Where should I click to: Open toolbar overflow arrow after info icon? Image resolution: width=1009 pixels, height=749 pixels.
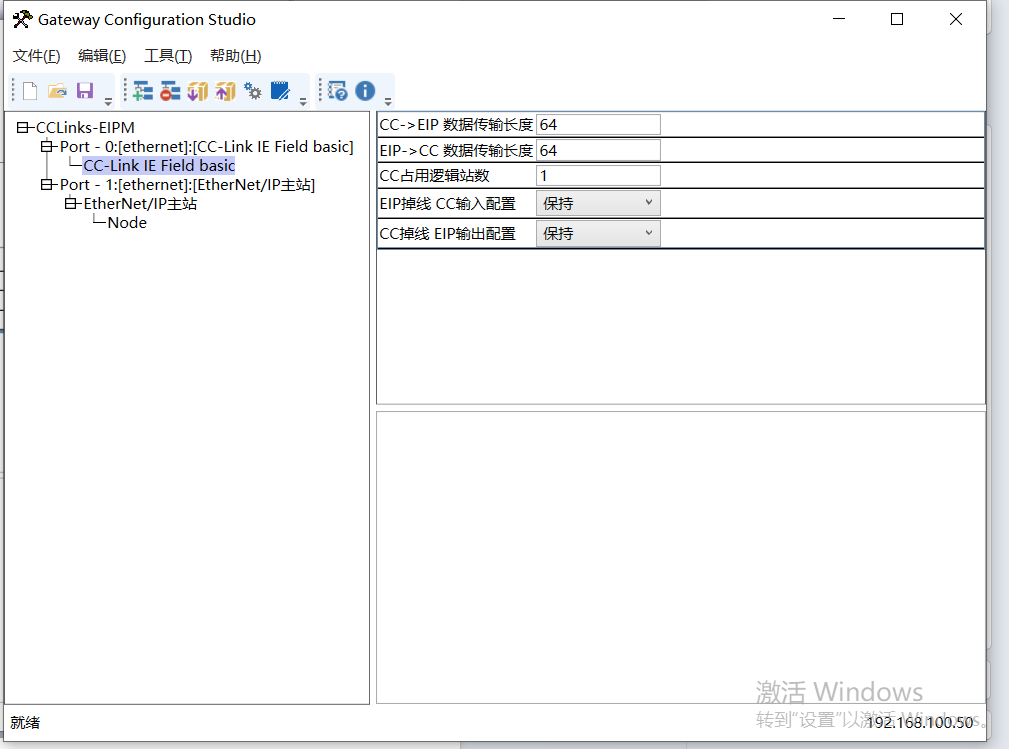[x=388, y=102]
